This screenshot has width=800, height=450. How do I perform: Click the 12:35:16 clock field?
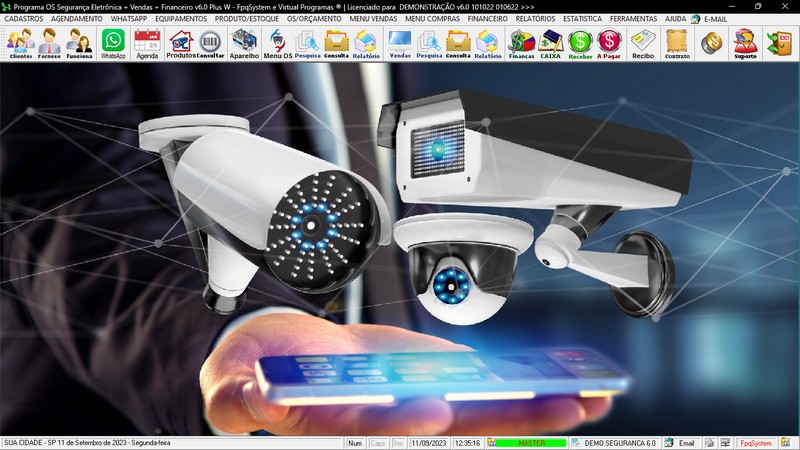click(467, 443)
